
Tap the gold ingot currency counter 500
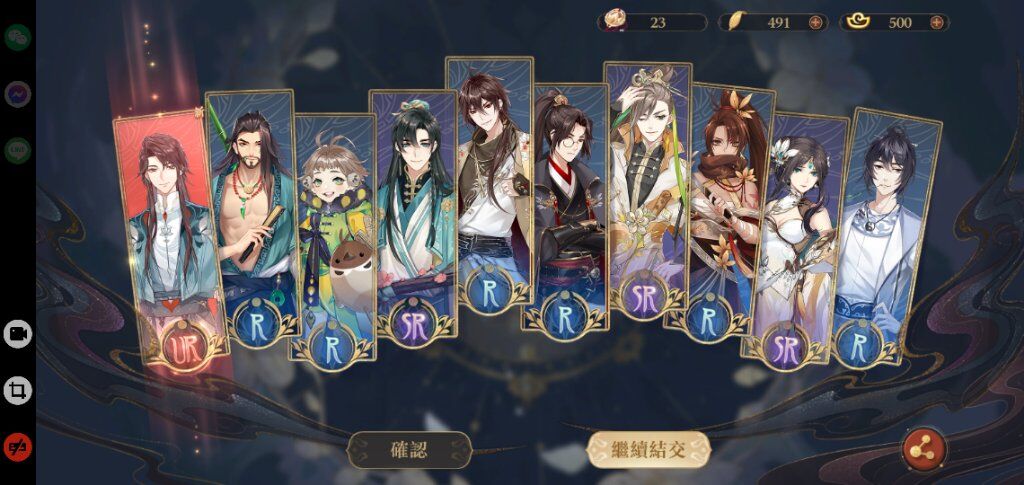(894, 22)
